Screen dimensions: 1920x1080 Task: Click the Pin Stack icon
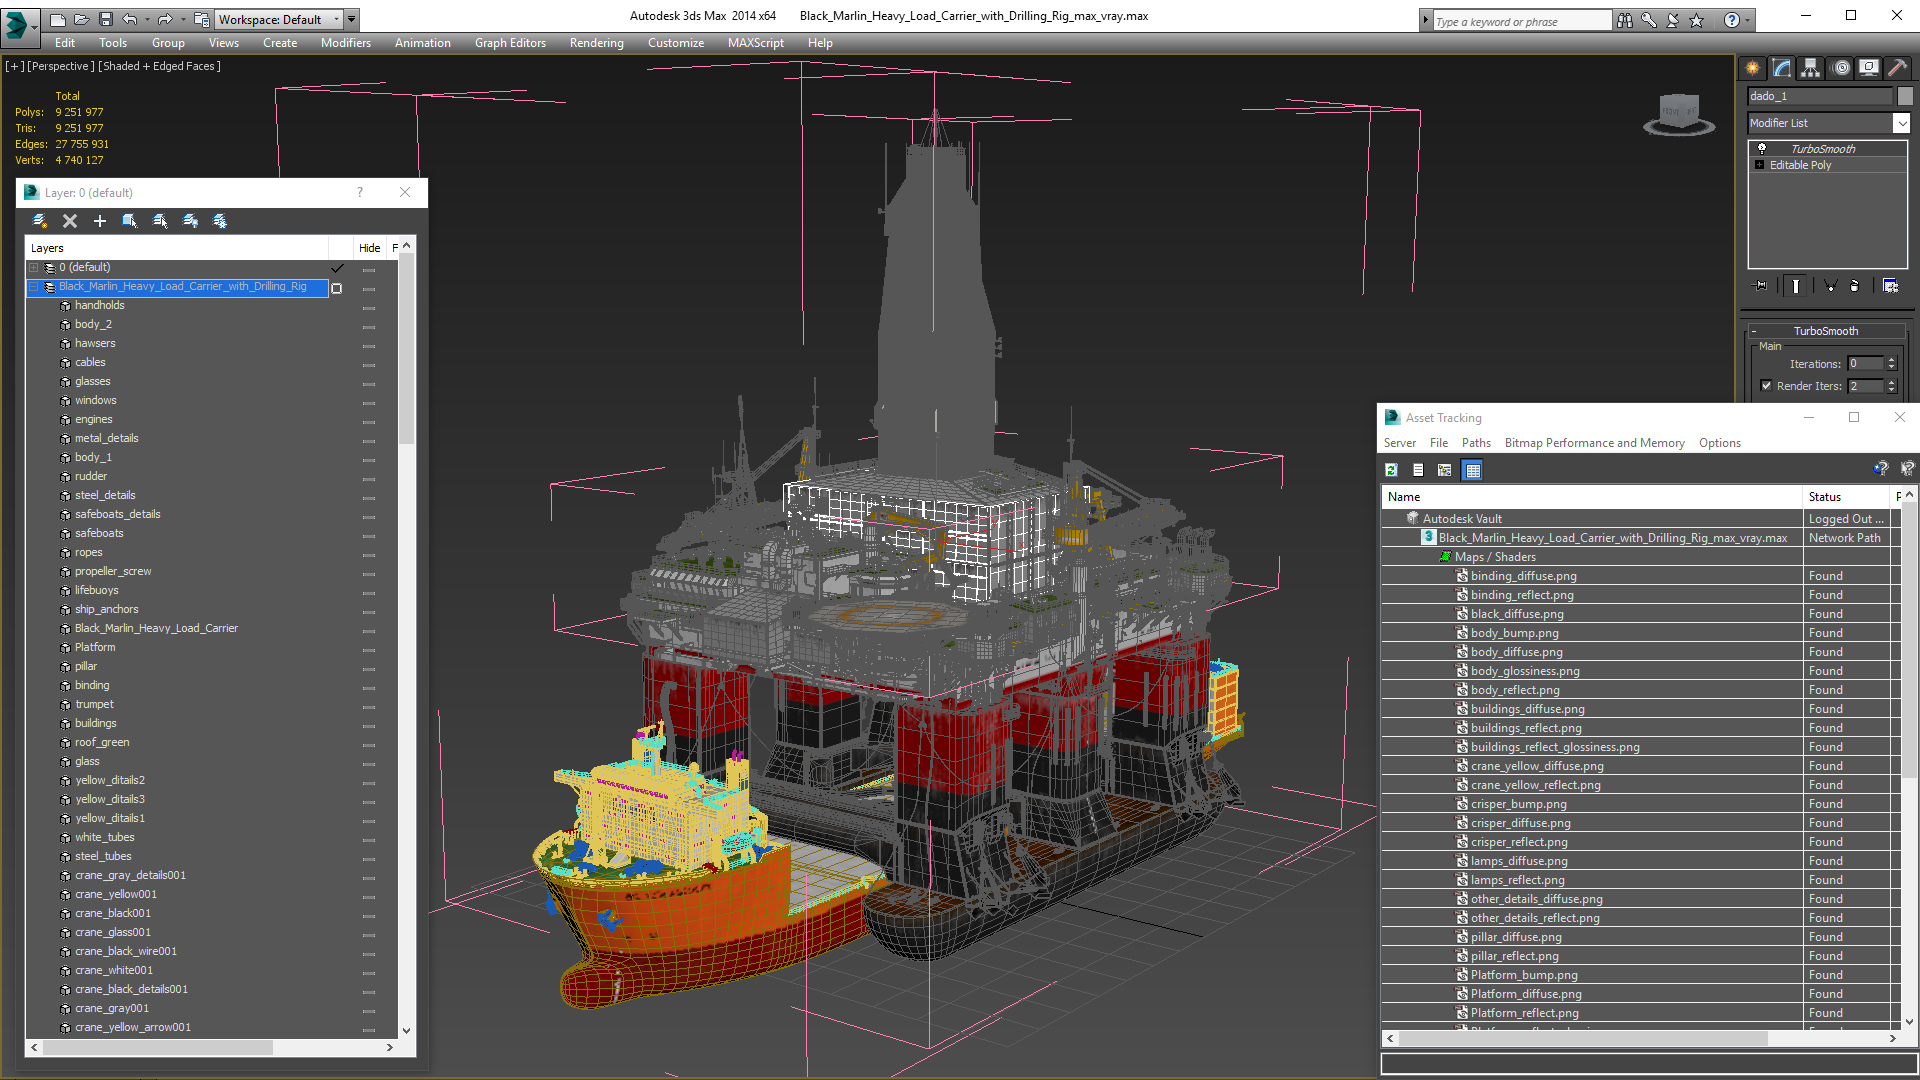(1761, 286)
